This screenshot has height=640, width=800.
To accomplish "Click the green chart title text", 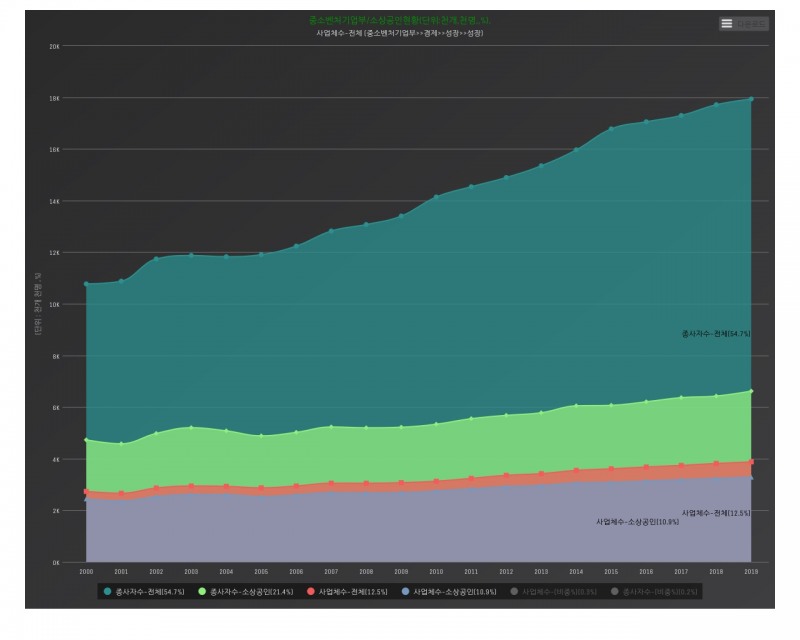I will click(400, 20).
